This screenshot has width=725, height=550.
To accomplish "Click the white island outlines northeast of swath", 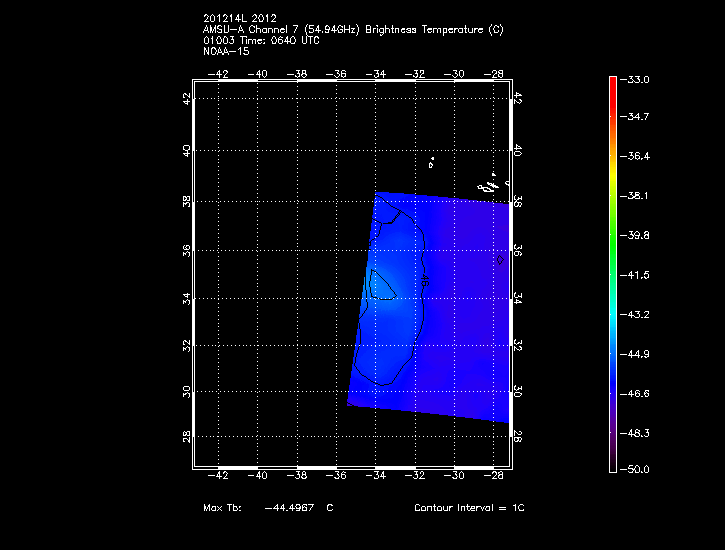I will (x=488, y=187).
